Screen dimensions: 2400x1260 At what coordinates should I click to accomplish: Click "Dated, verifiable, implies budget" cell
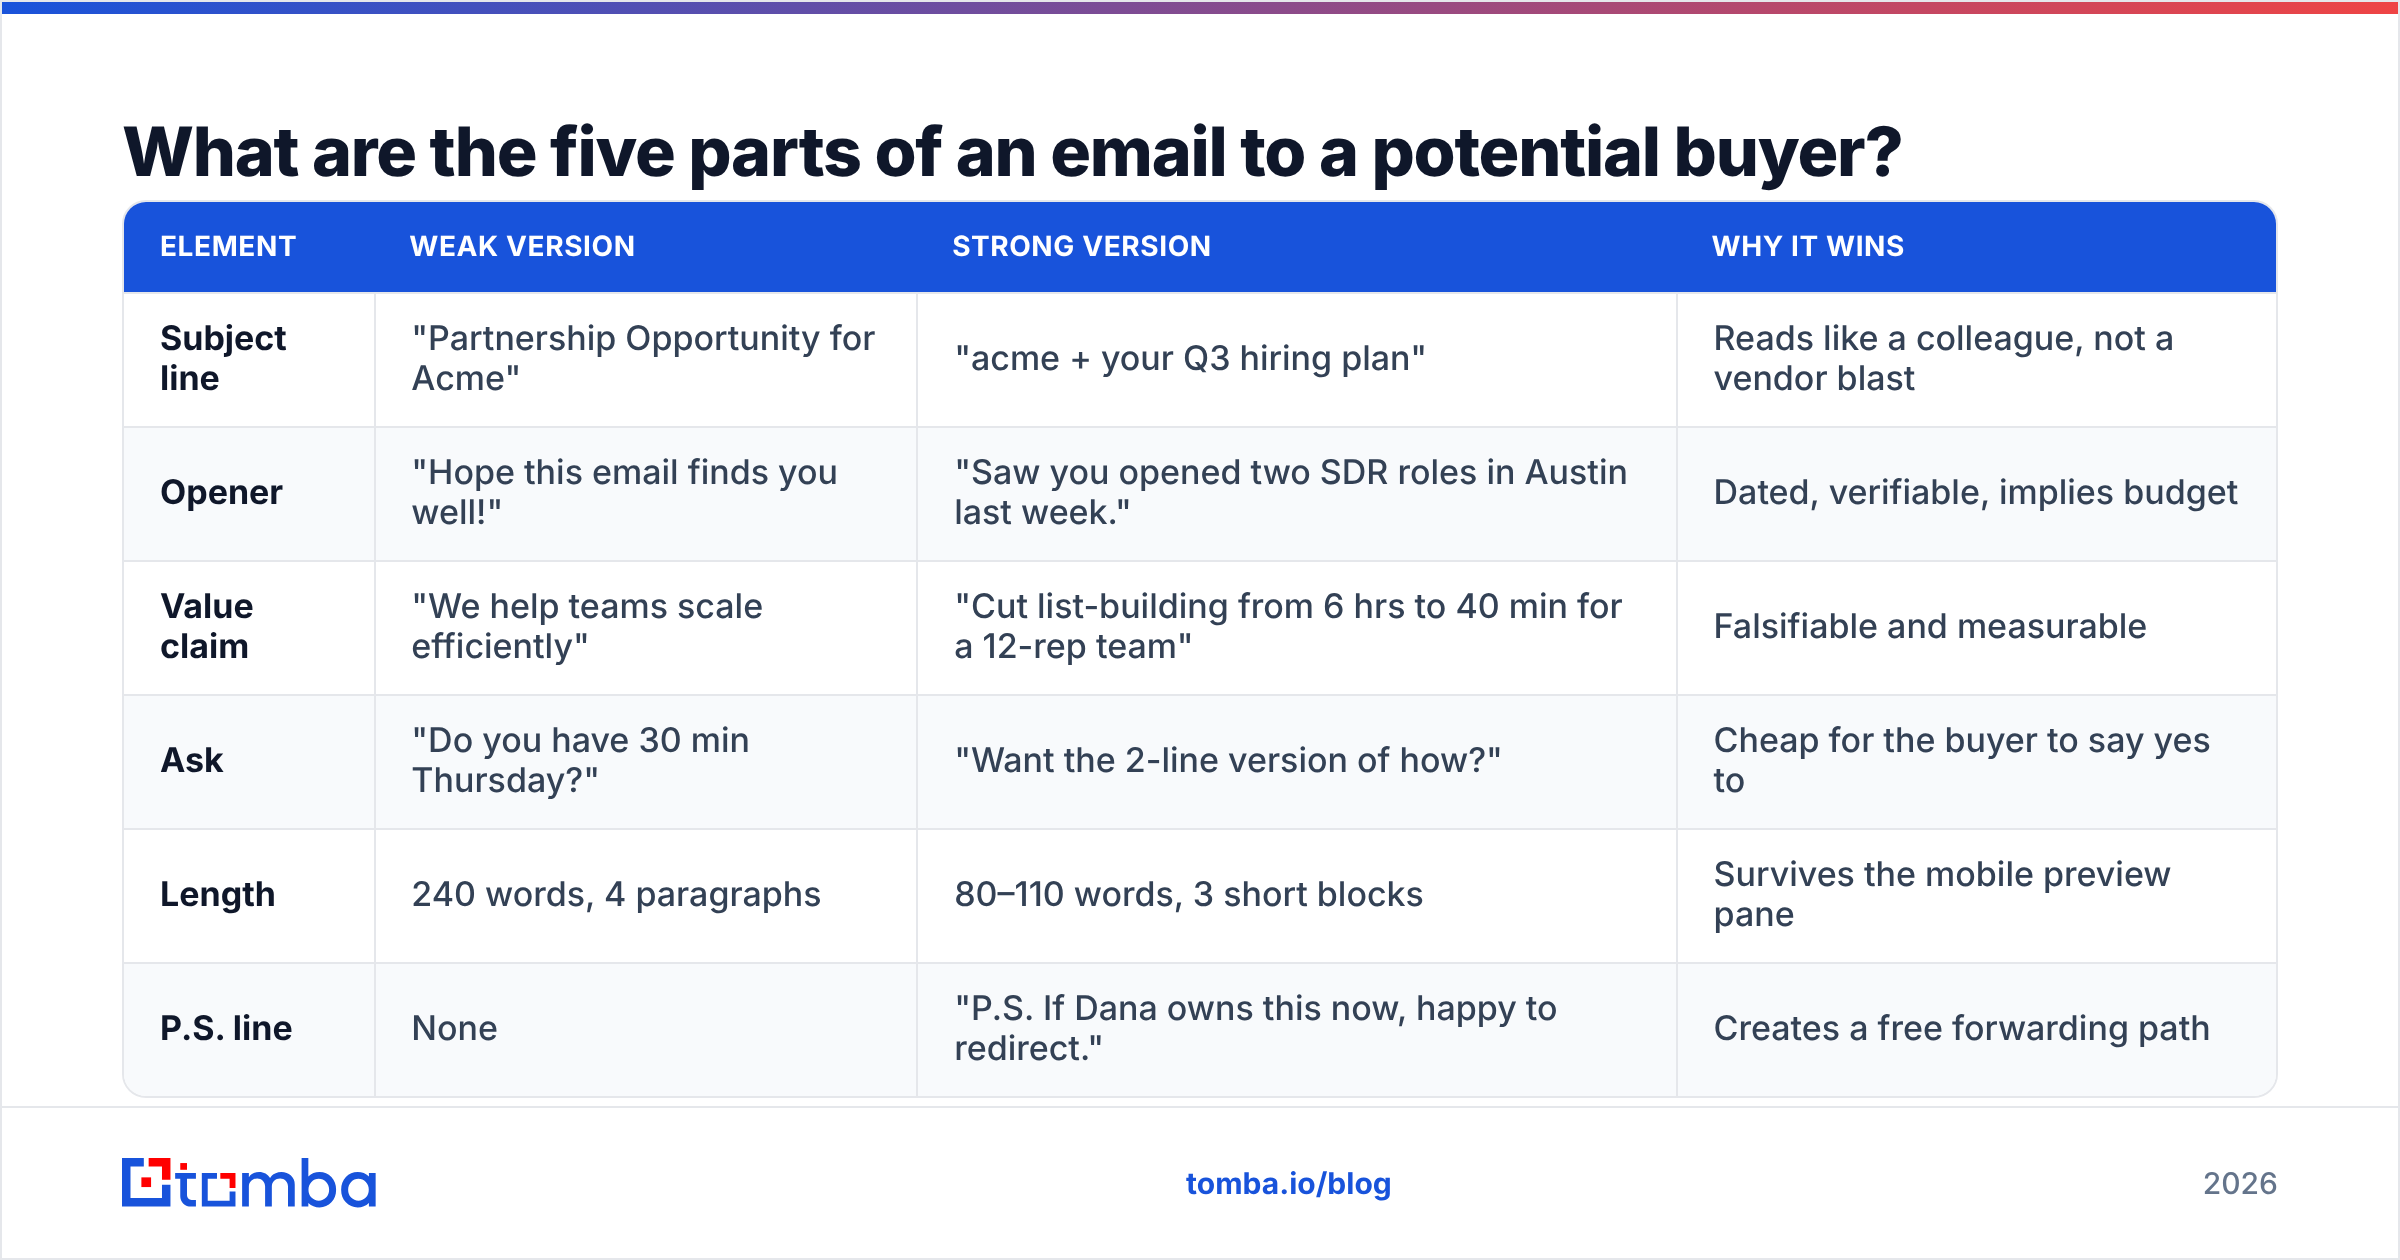pos(1976,493)
